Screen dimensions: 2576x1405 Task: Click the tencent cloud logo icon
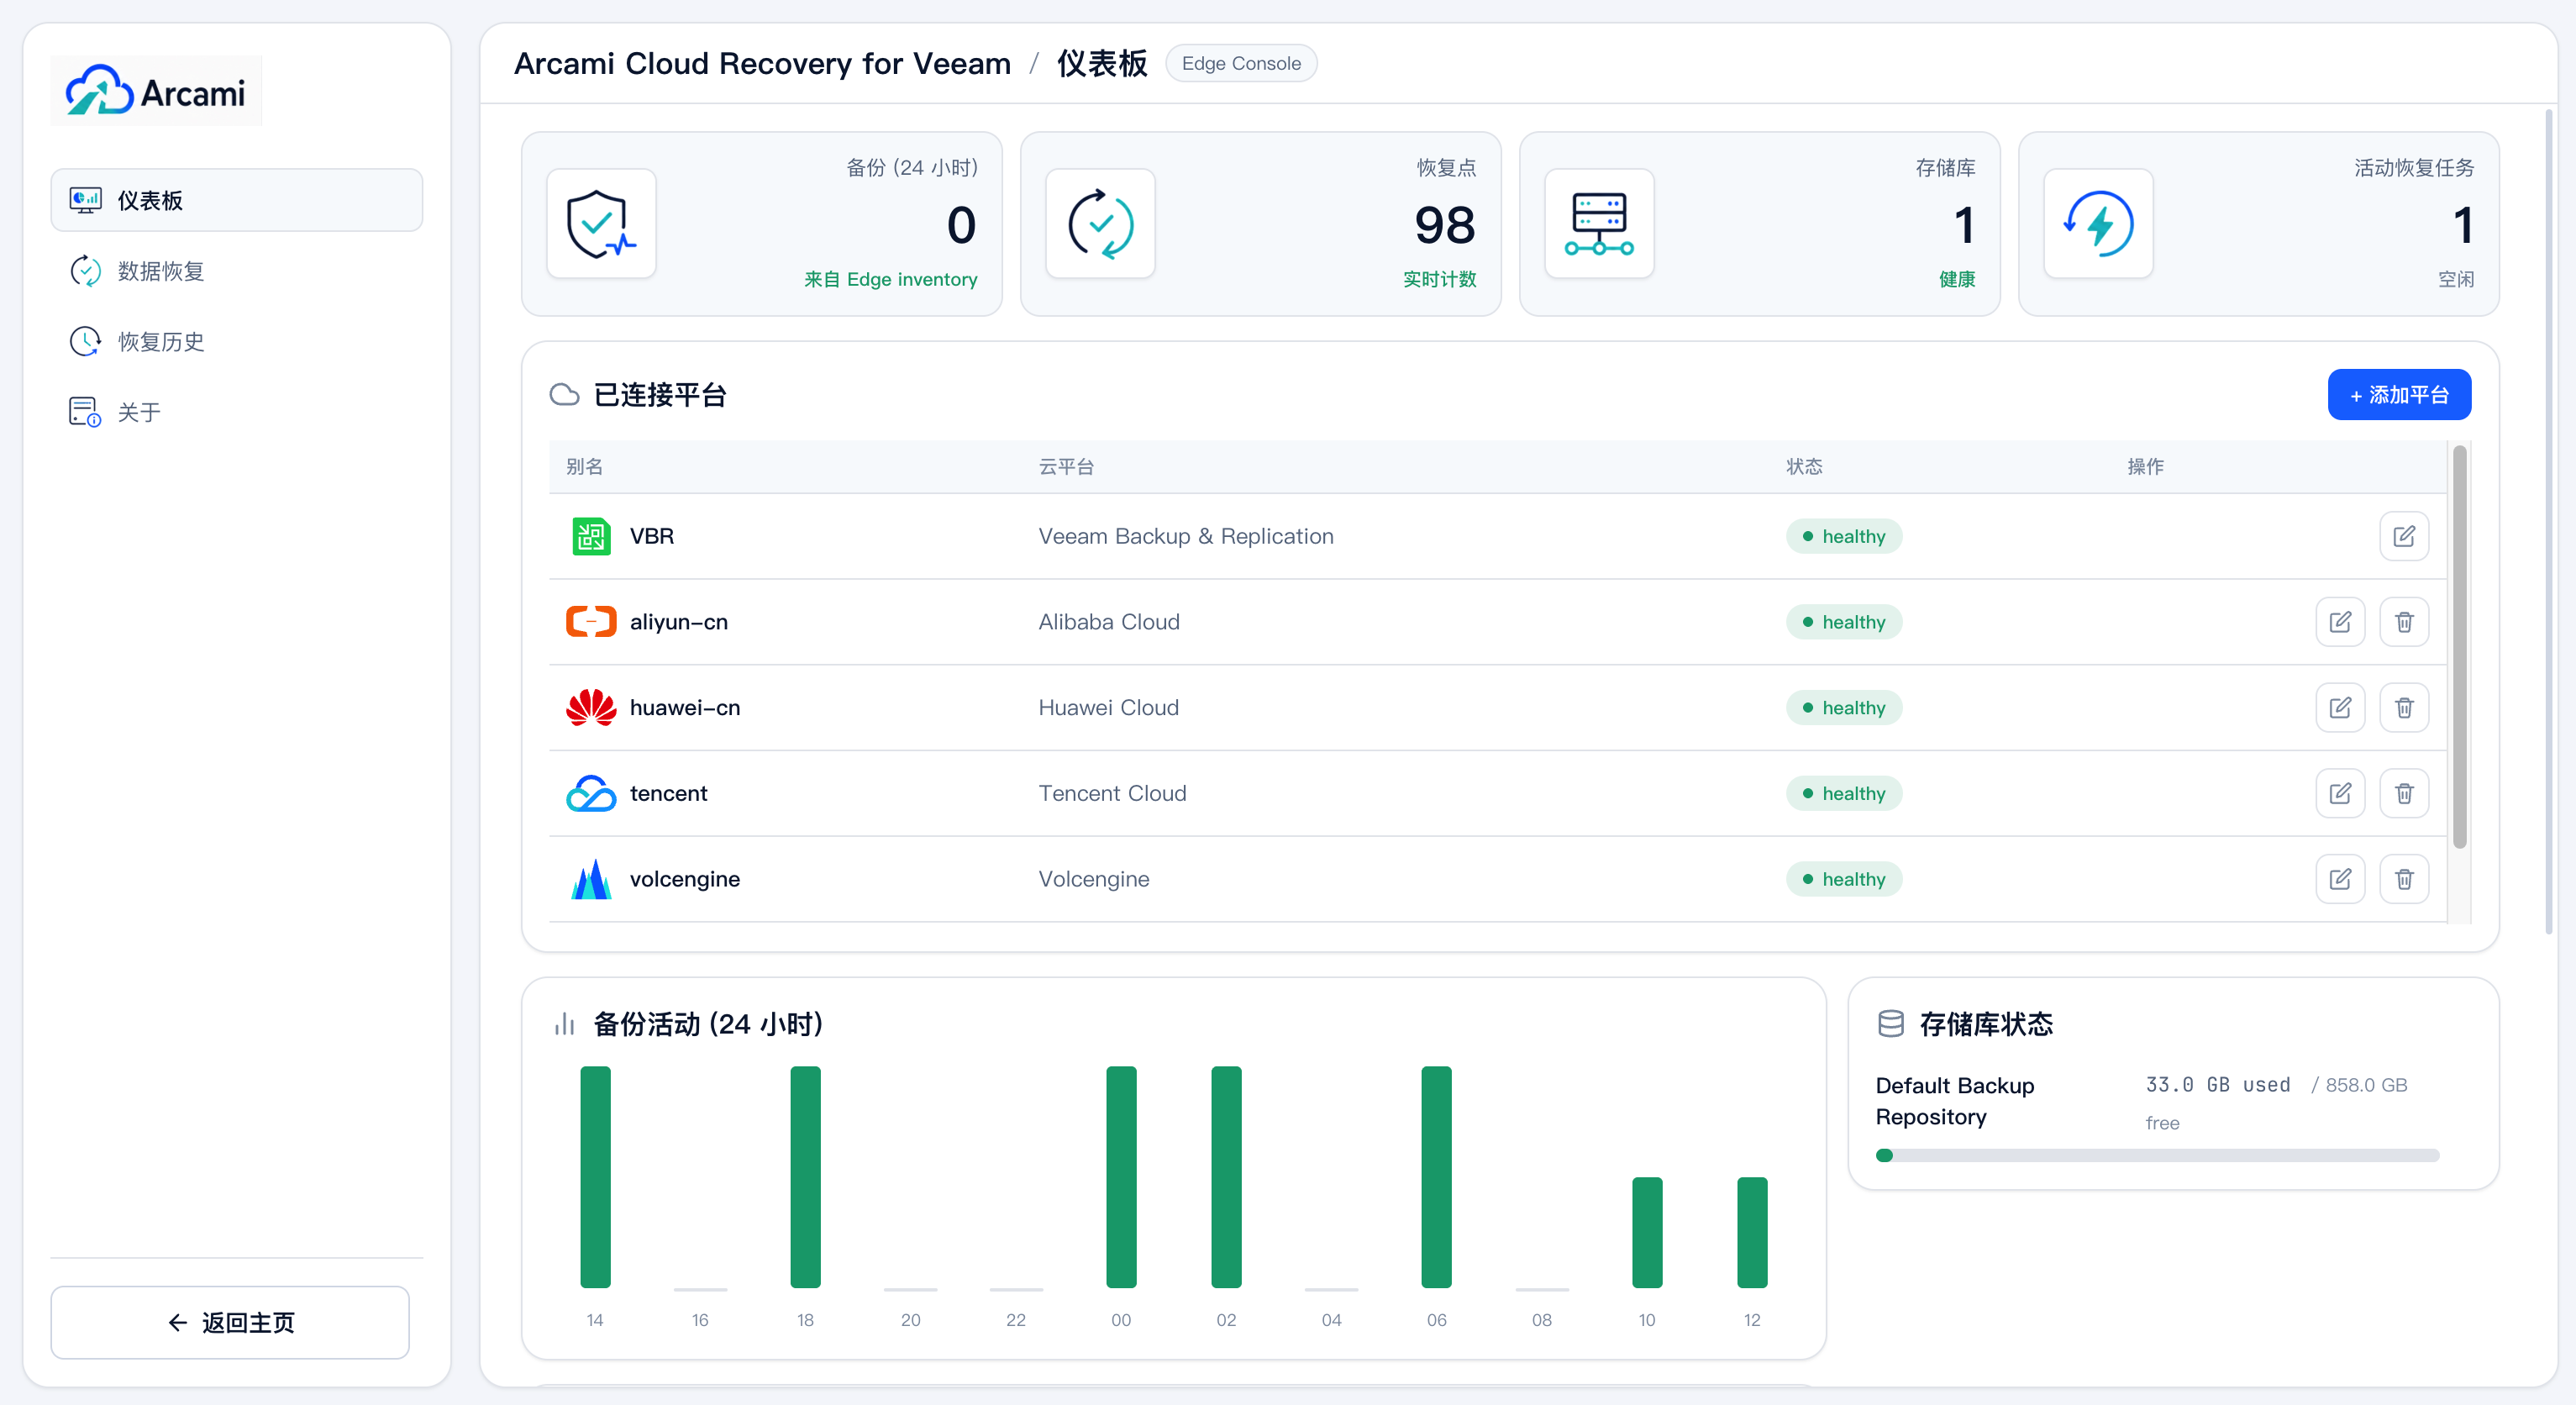click(x=591, y=793)
